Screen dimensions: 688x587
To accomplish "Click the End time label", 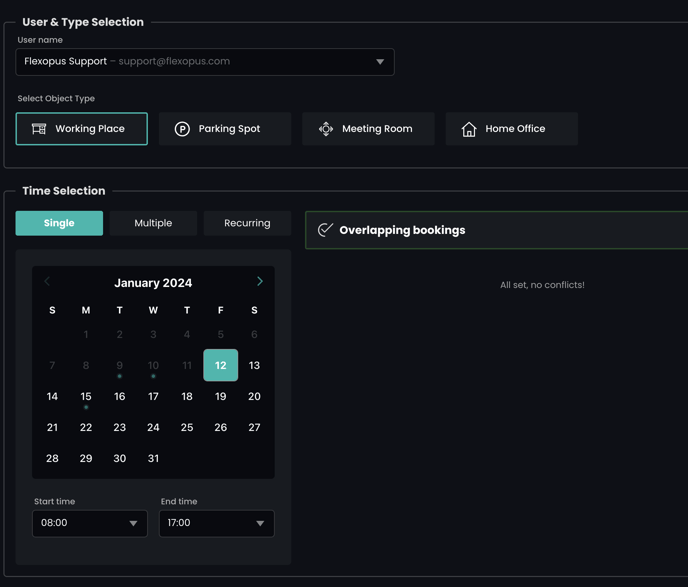I will coord(179,501).
